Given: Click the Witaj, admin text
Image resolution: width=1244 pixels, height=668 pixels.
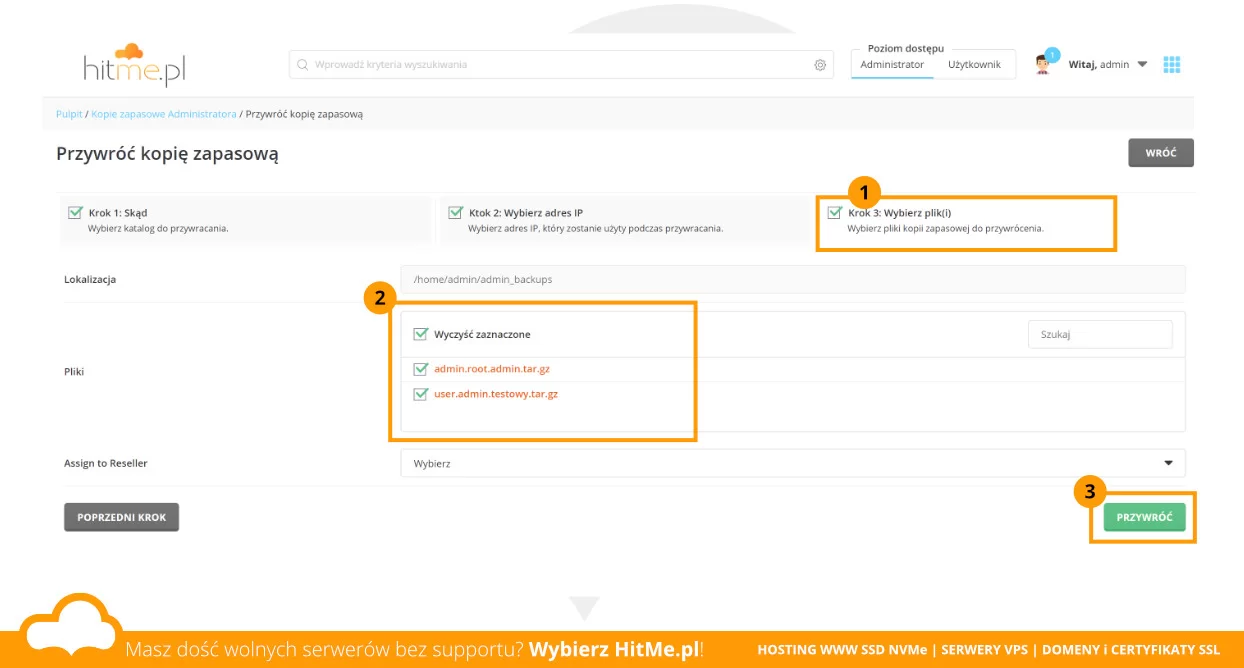Looking at the screenshot, I should (1099, 65).
